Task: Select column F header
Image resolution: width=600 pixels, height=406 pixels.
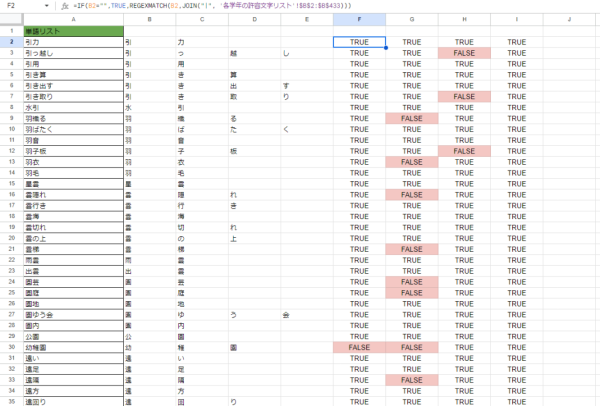Action: (360, 19)
